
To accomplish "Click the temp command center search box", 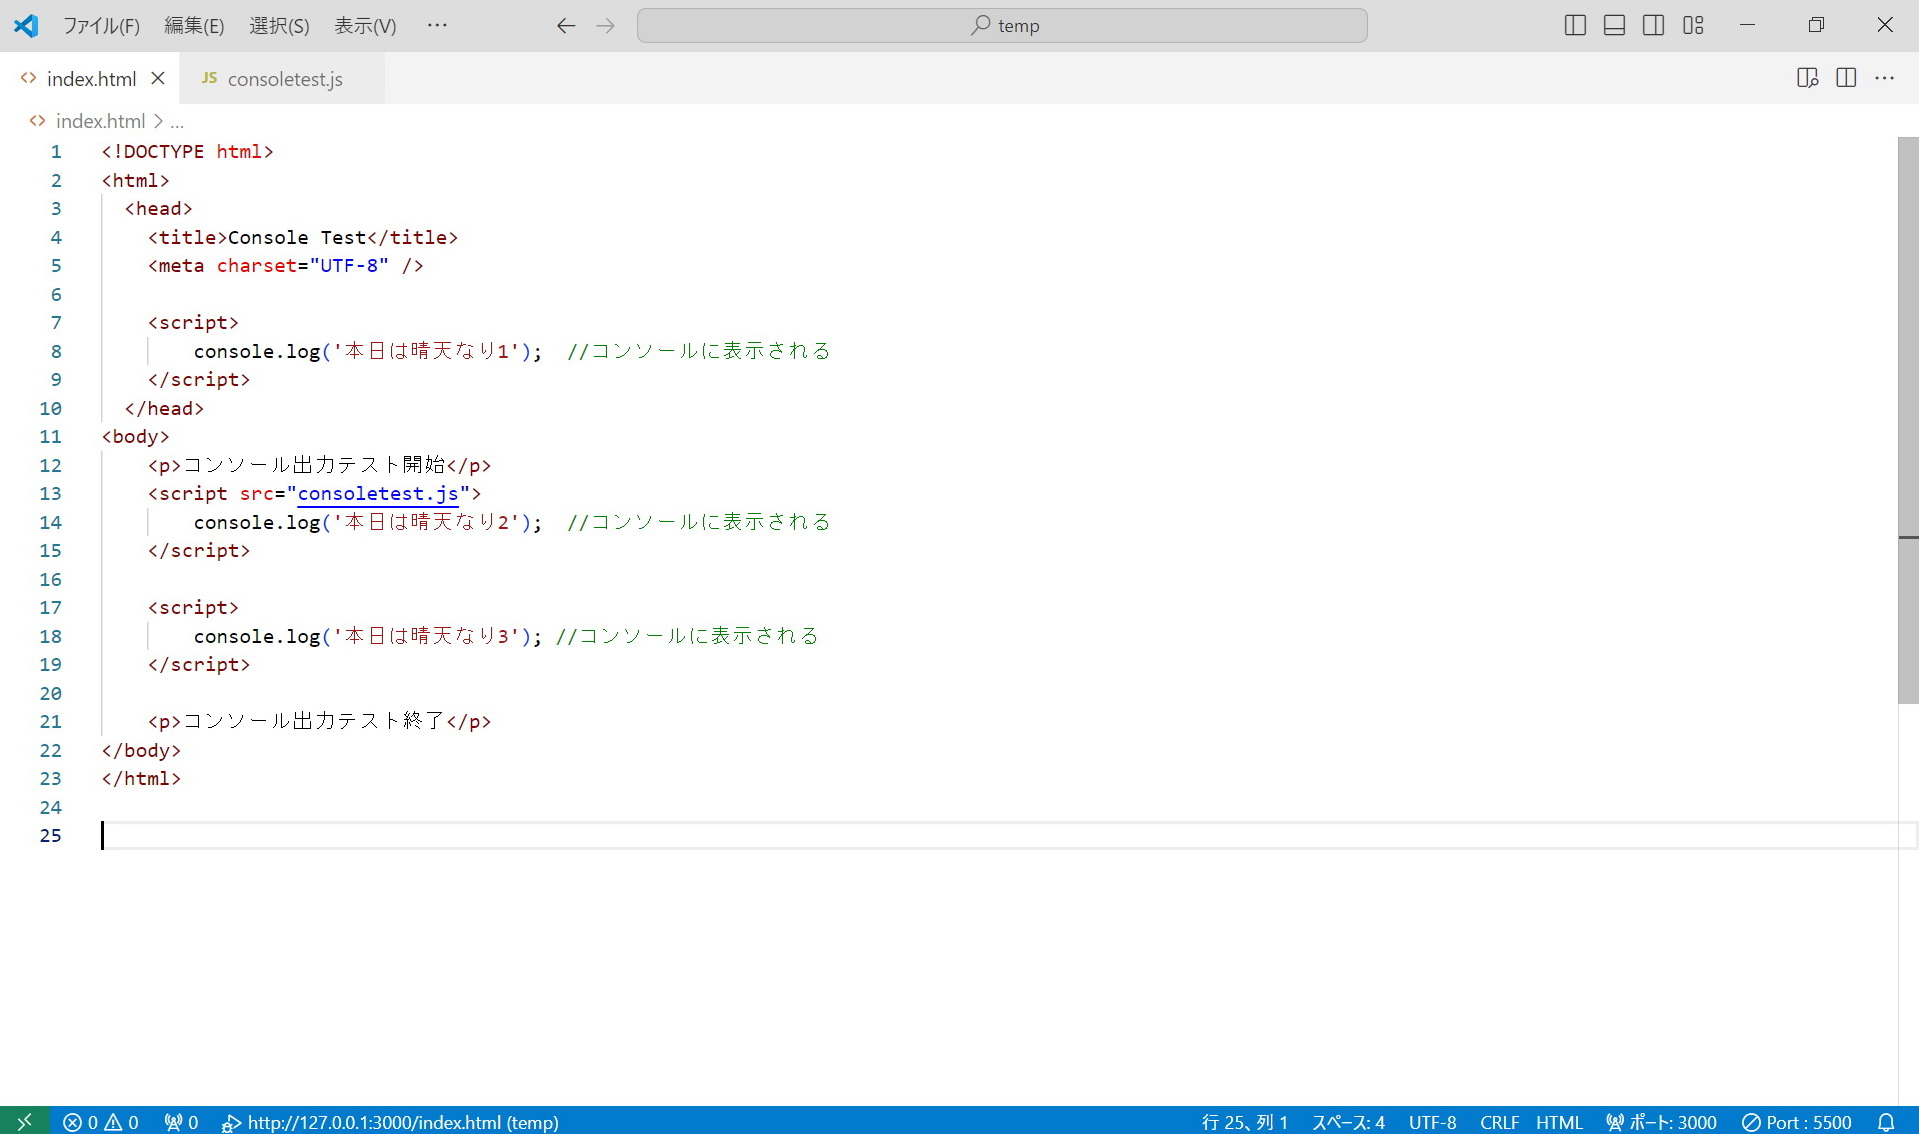I will pos(1002,26).
